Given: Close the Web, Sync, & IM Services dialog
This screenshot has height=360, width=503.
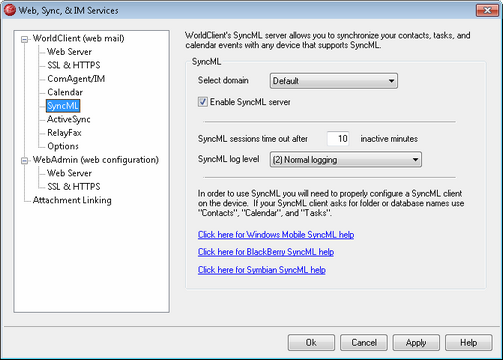Looking at the screenshot, I should coord(487,10).
